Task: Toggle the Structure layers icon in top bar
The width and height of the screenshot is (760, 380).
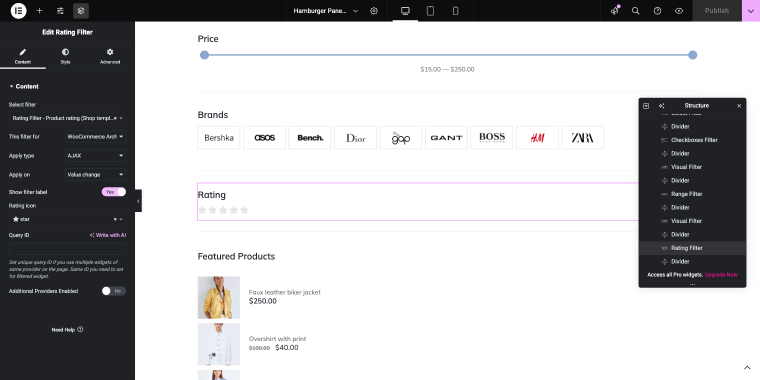Action: pyautogui.click(x=81, y=11)
